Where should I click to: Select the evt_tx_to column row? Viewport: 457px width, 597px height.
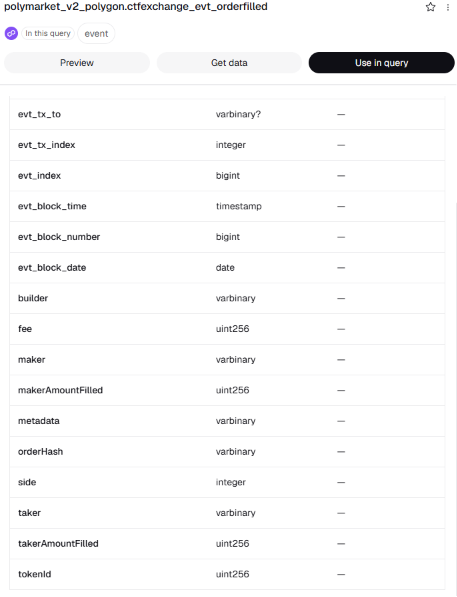[227, 114]
